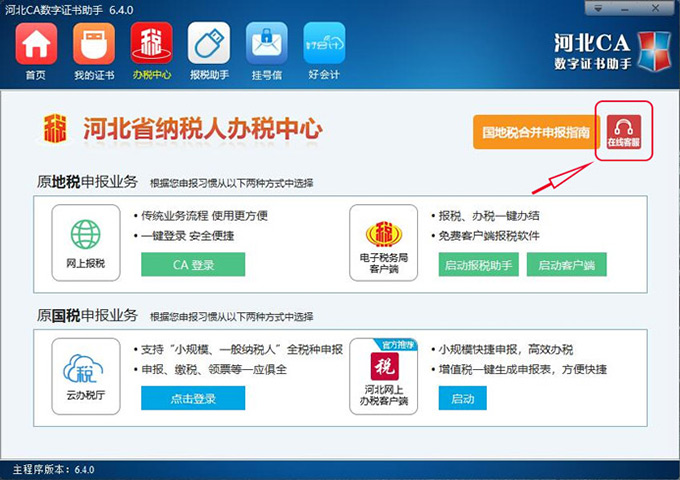
Task: Click the 原地税申报业务 heading
Action: [87, 182]
